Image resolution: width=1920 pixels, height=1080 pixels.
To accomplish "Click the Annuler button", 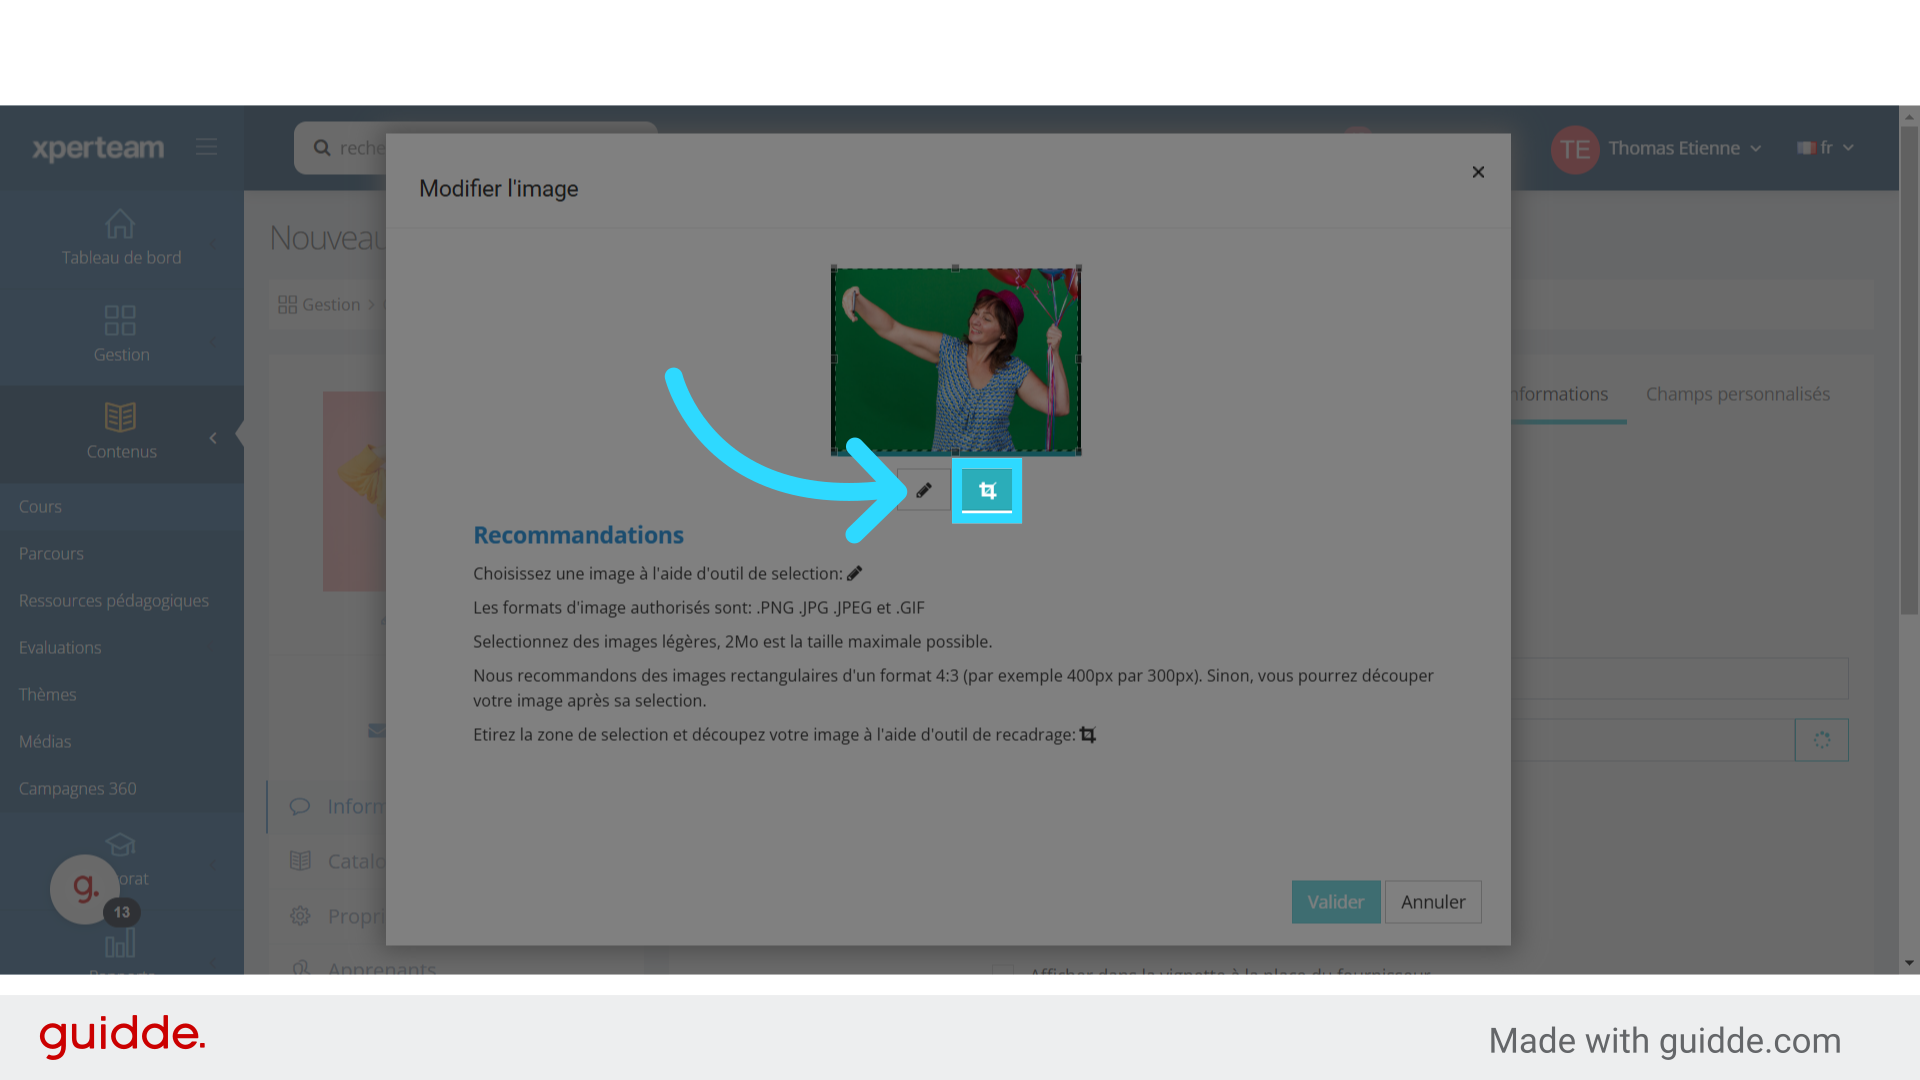I will point(1432,902).
